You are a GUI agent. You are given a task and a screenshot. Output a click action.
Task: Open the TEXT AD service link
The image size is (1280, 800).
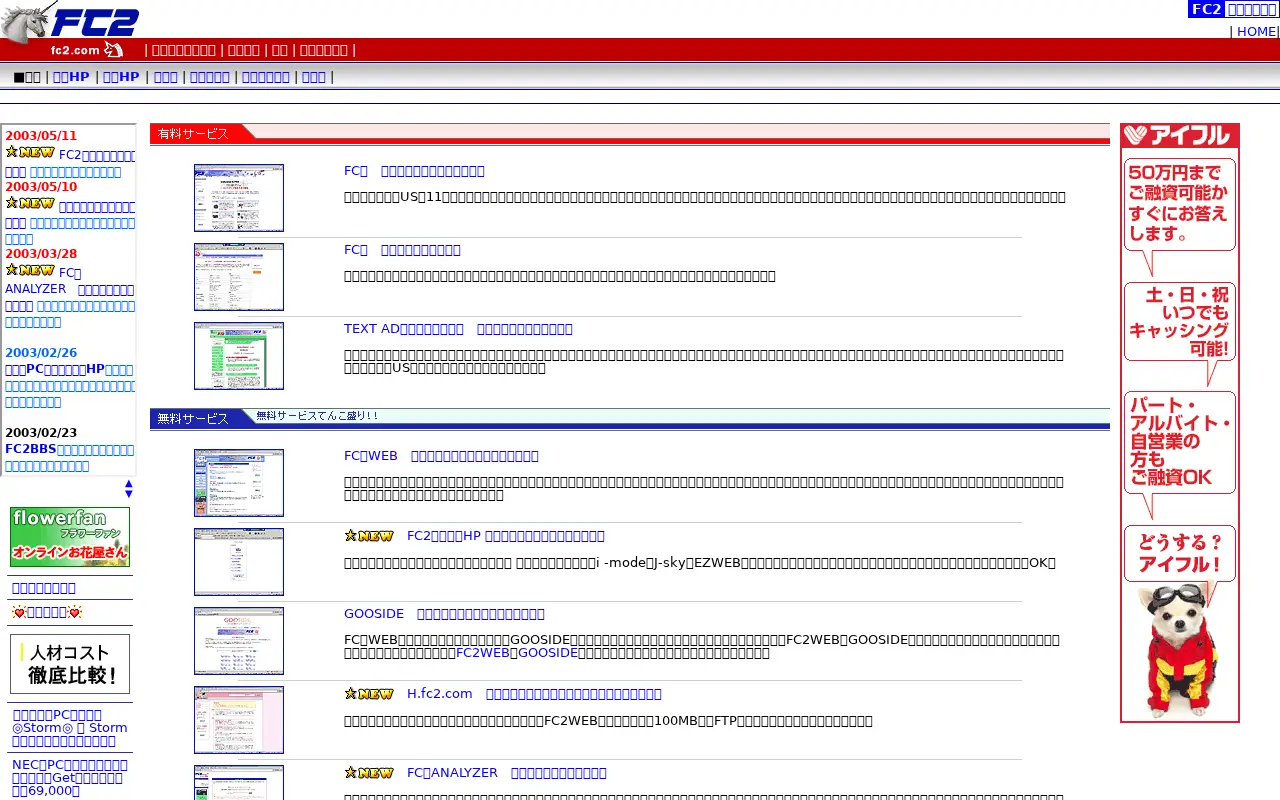point(458,329)
